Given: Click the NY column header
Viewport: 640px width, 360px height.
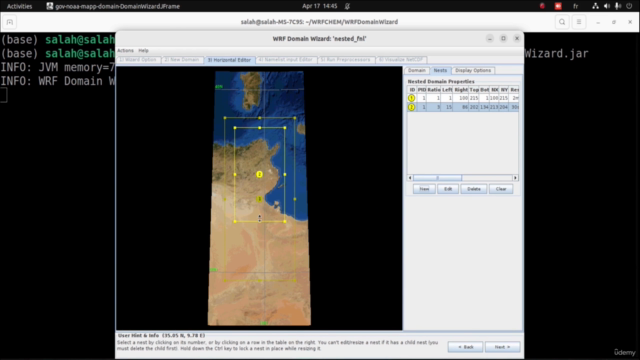Looking at the screenshot, I should 504,90.
